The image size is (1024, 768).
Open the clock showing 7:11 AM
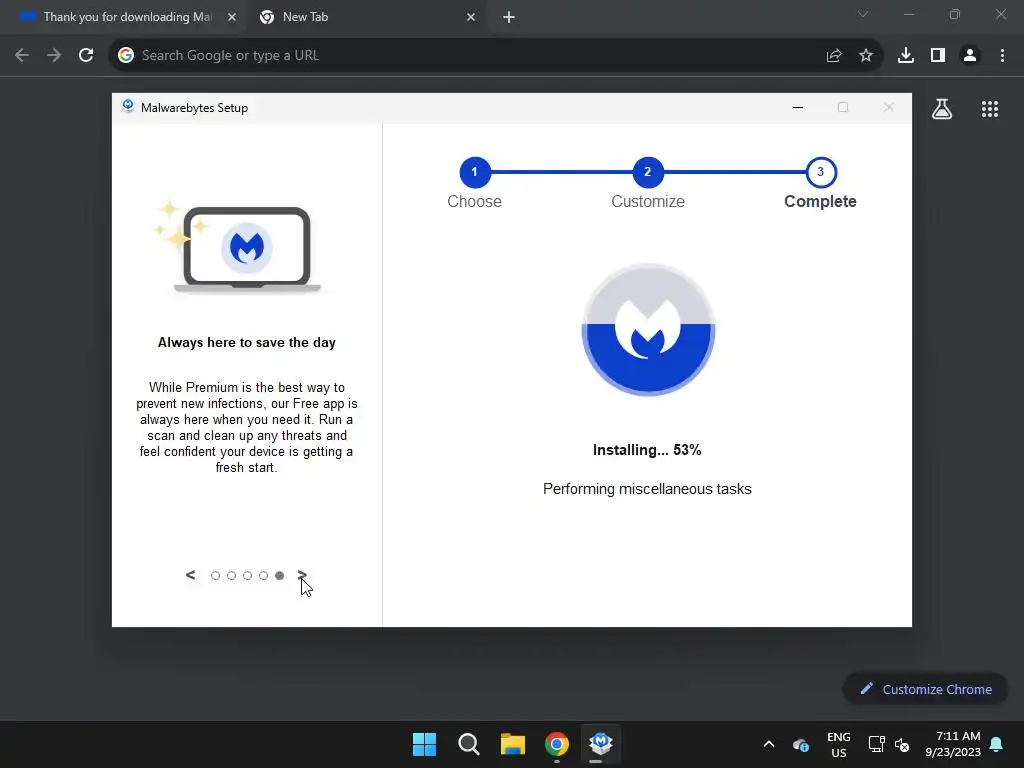point(953,744)
